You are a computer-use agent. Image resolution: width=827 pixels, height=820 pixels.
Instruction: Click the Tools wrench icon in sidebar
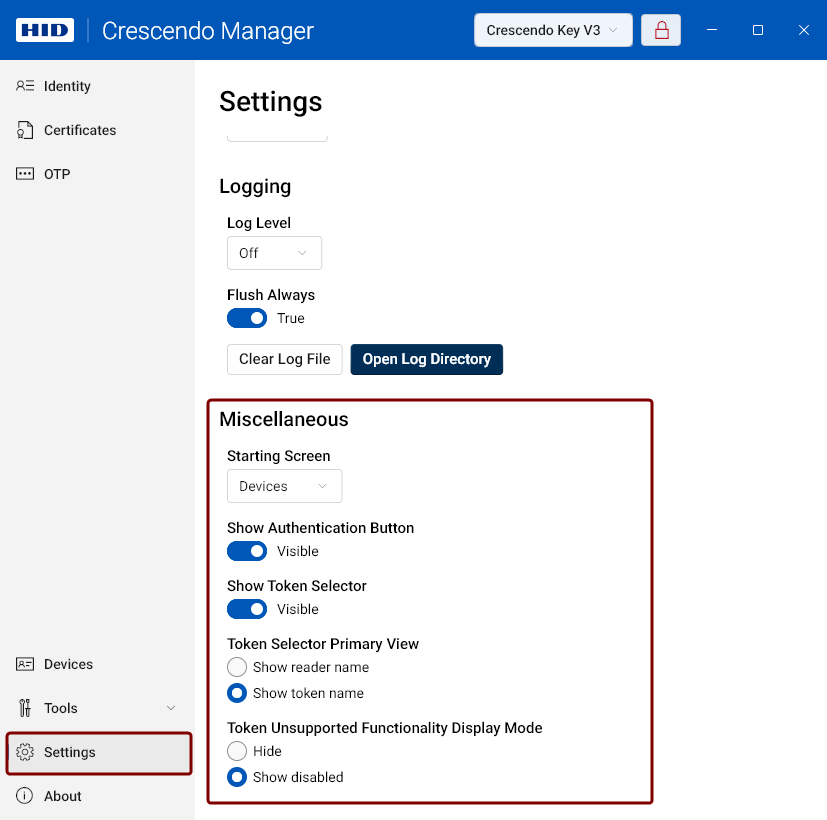click(25, 708)
